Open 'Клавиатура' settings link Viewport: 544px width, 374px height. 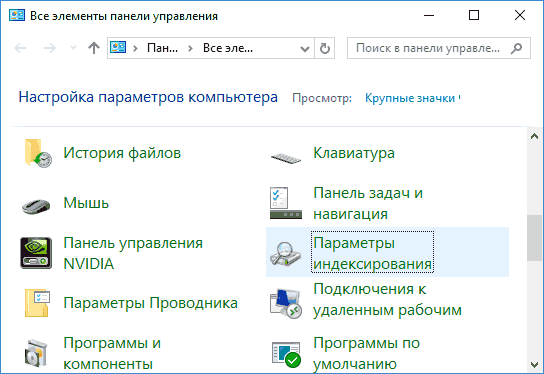coord(354,153)
